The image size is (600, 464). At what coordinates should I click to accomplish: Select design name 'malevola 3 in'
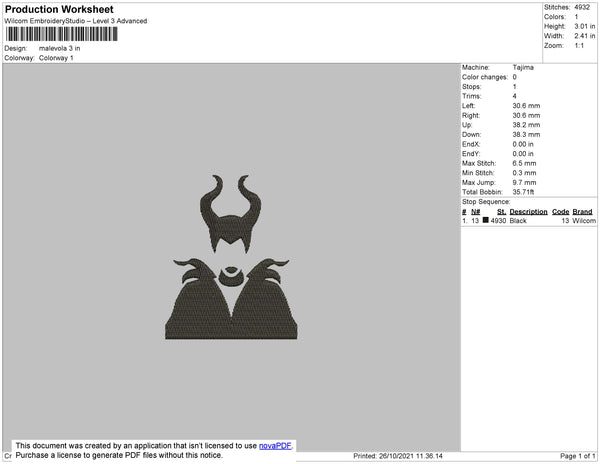(60, 48)
